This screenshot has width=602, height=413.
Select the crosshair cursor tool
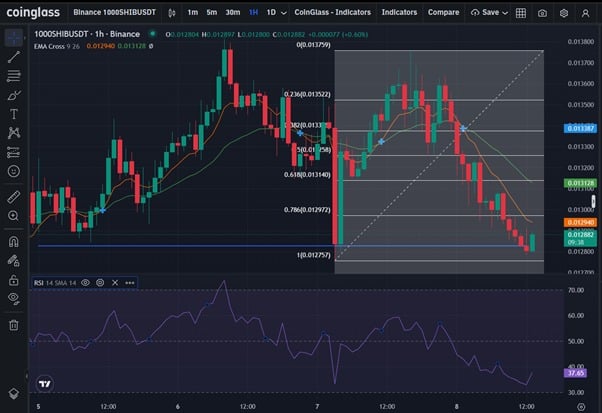coord(14,38)
